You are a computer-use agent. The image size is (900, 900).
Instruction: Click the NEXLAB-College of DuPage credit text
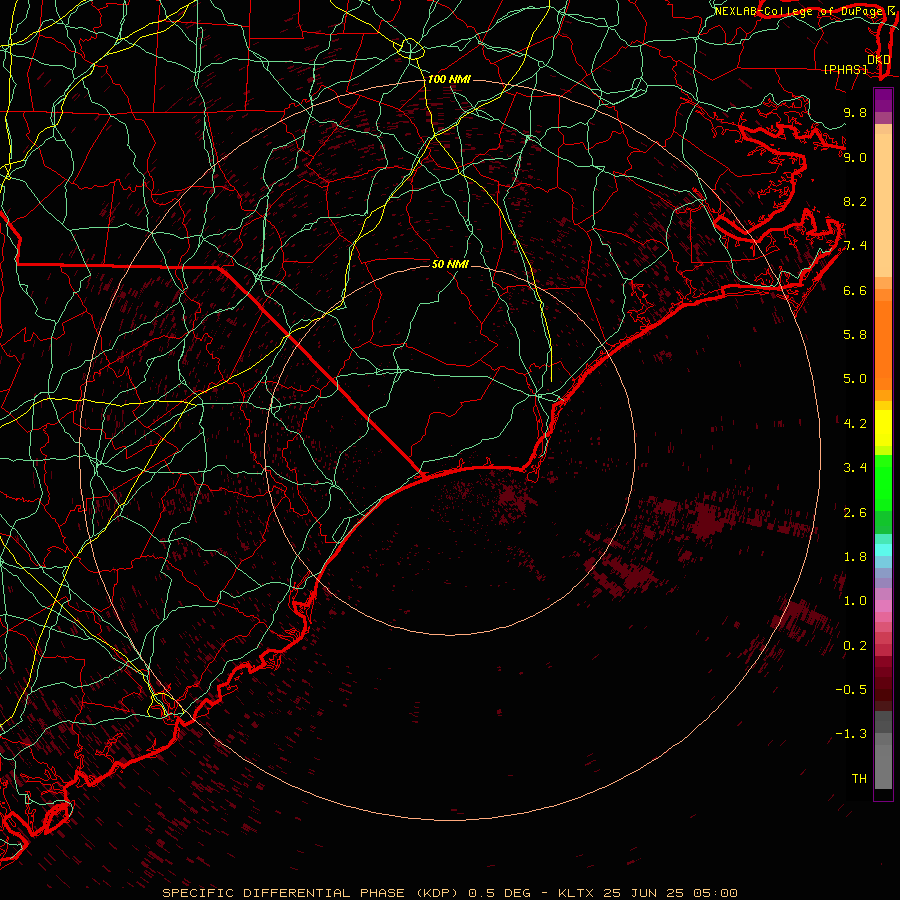pyautogui.click(x=798, y=11)
